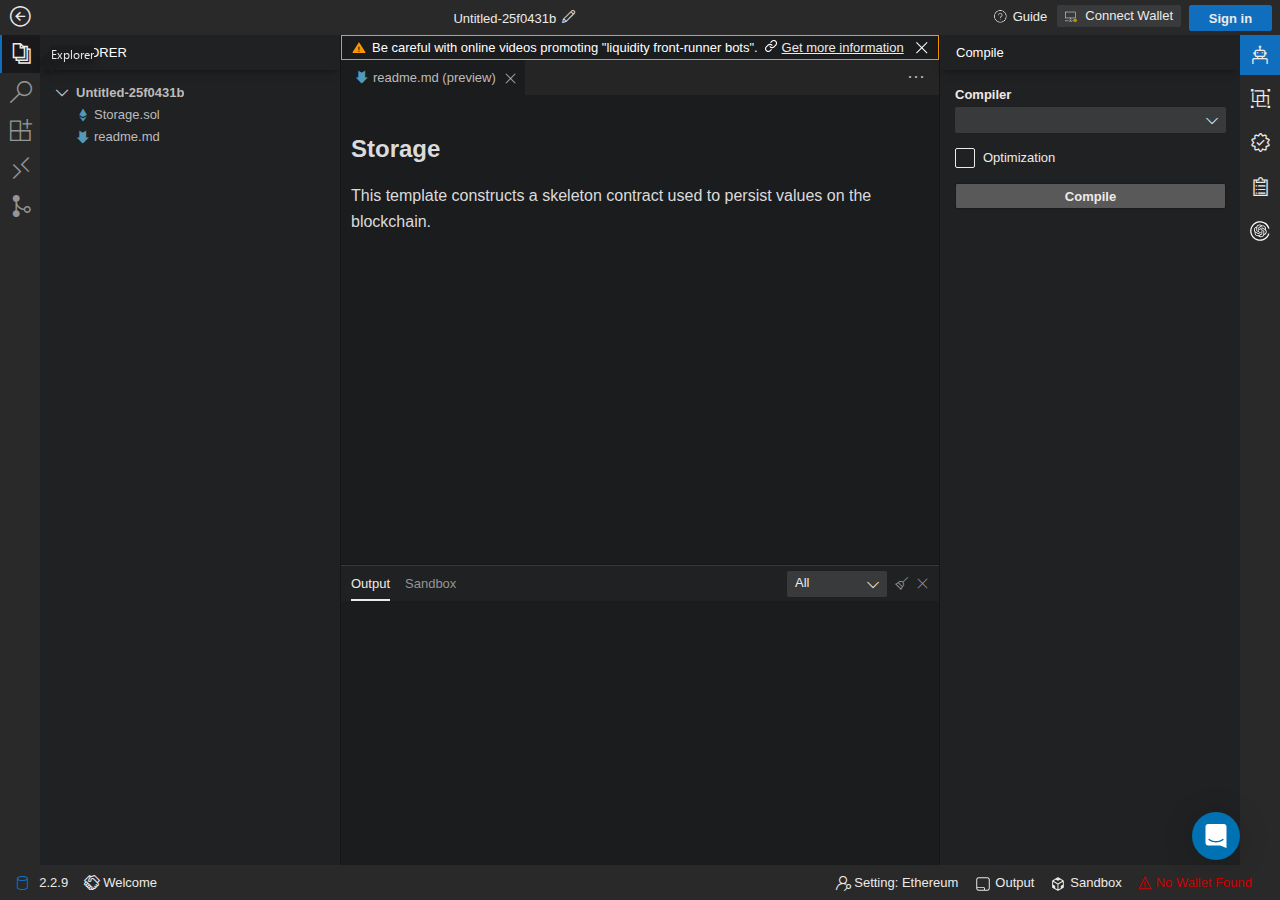1280x900 pixels.
Task: Open the Search magnifier icon in sidebar
Action: click(20, 92)
